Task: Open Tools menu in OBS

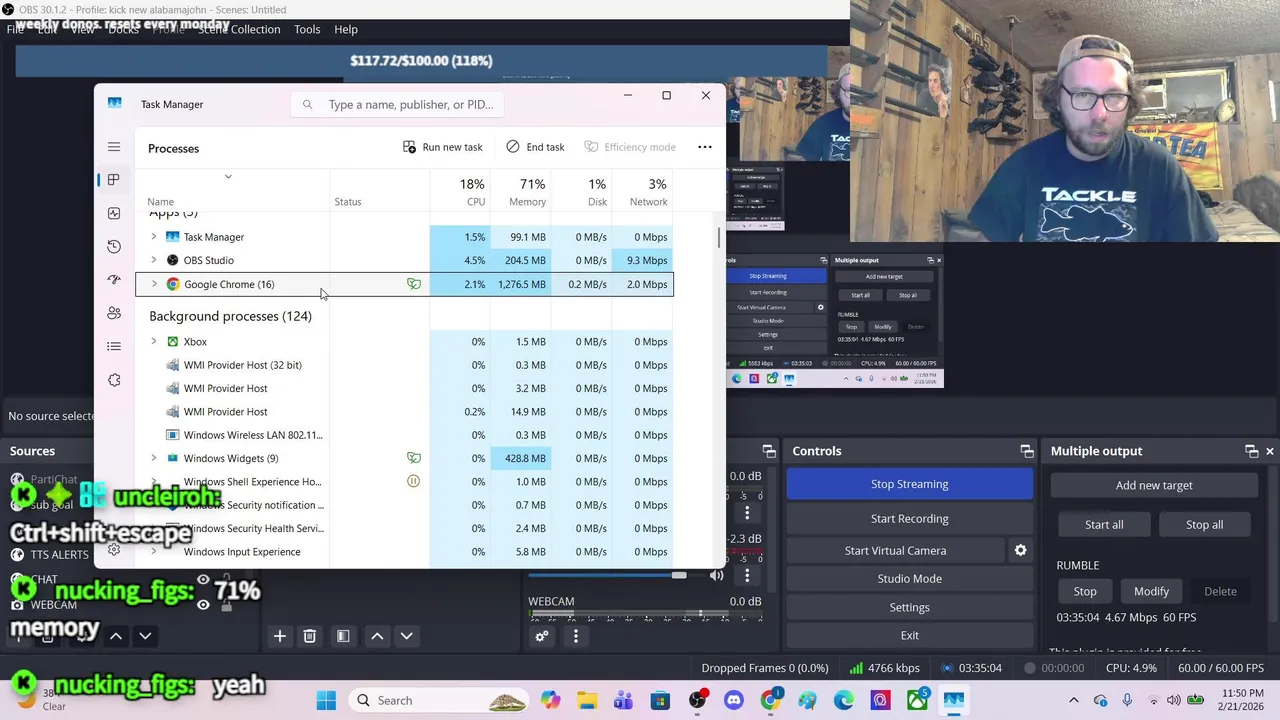Action: pos(307,29)
